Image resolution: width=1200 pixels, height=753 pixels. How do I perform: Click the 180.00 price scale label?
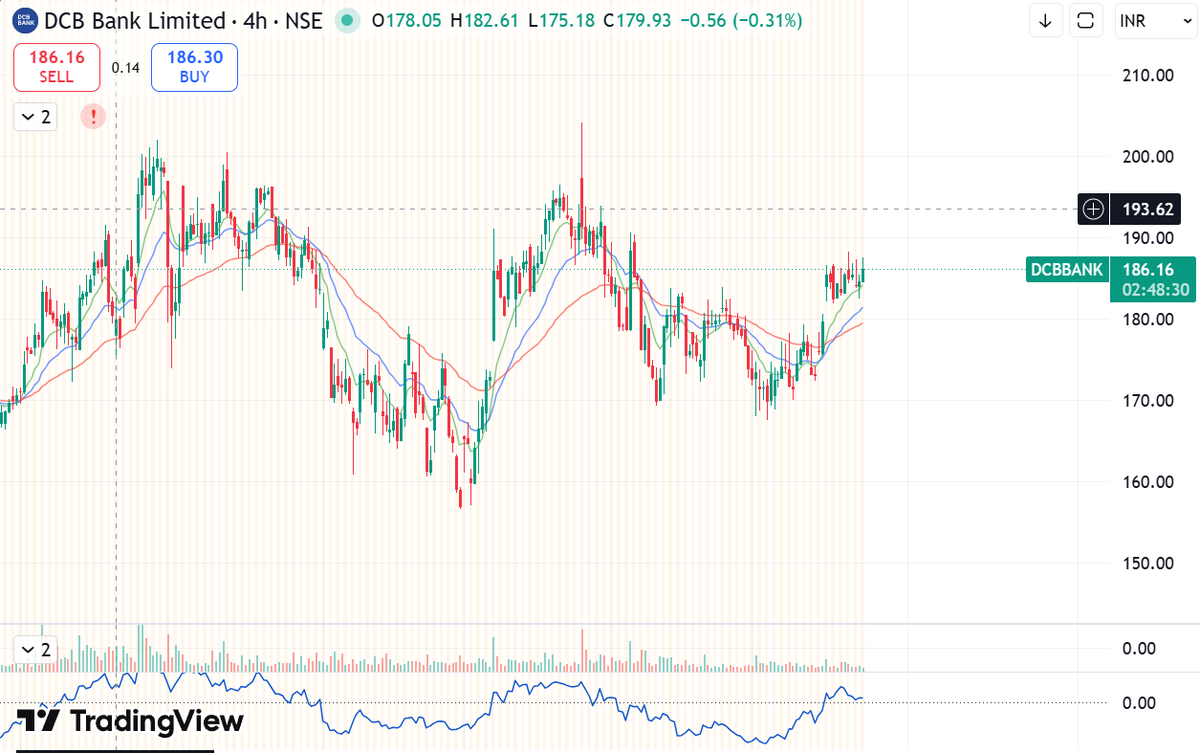click(x=1147, y=319)
